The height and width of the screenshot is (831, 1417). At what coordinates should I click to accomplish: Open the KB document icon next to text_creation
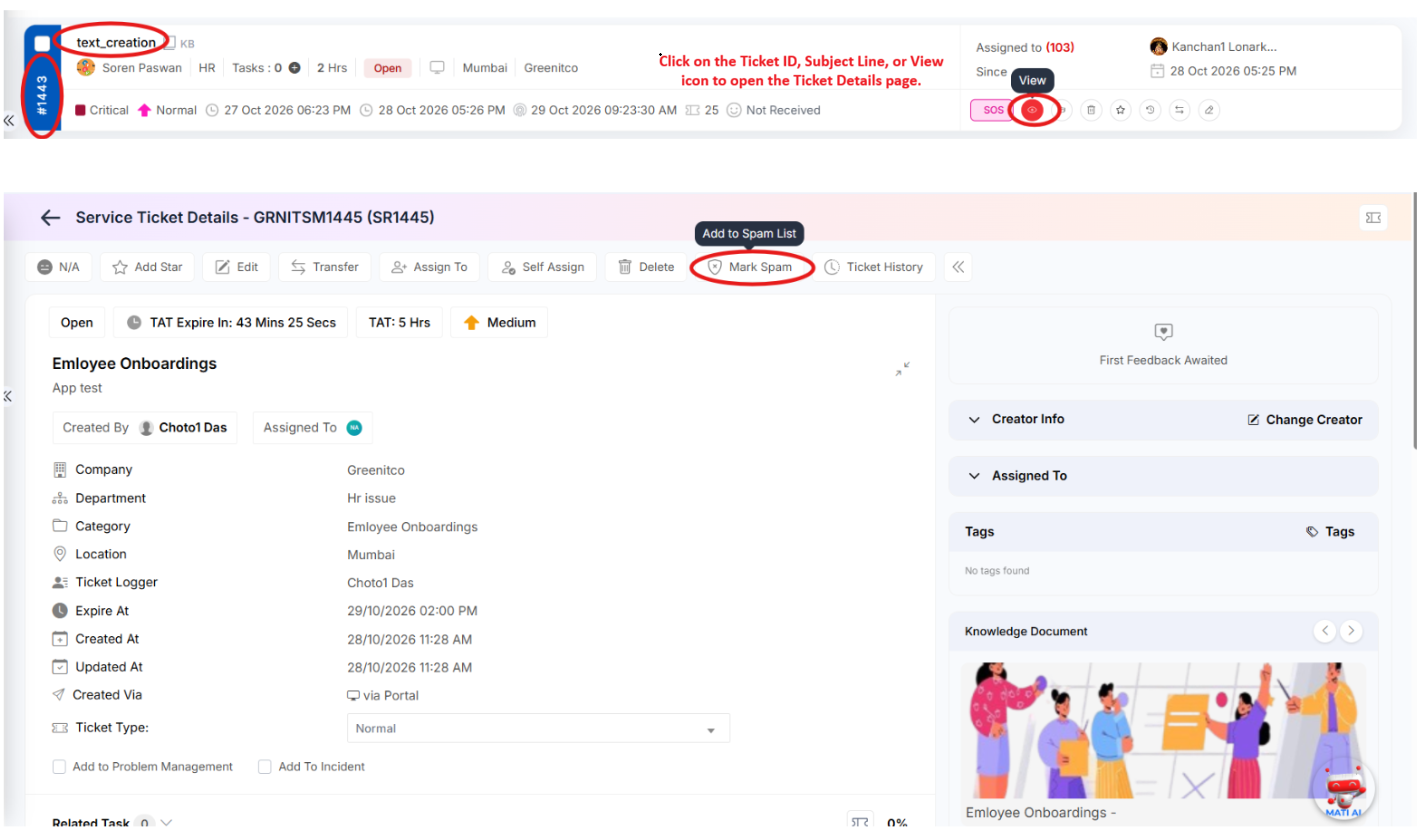pyautogui.click(x=171, y=43)
